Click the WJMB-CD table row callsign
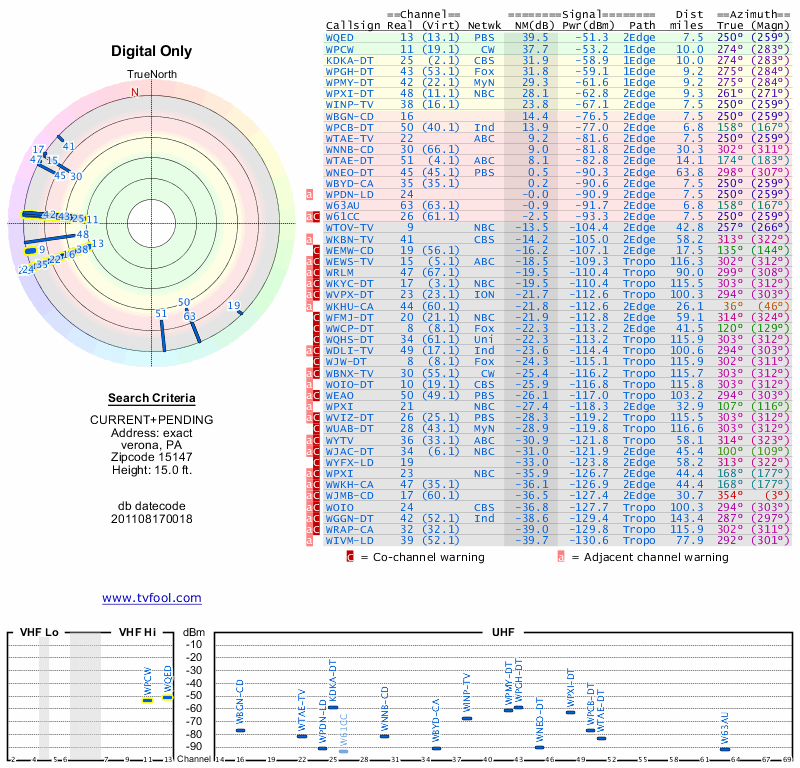 (349, 496)
